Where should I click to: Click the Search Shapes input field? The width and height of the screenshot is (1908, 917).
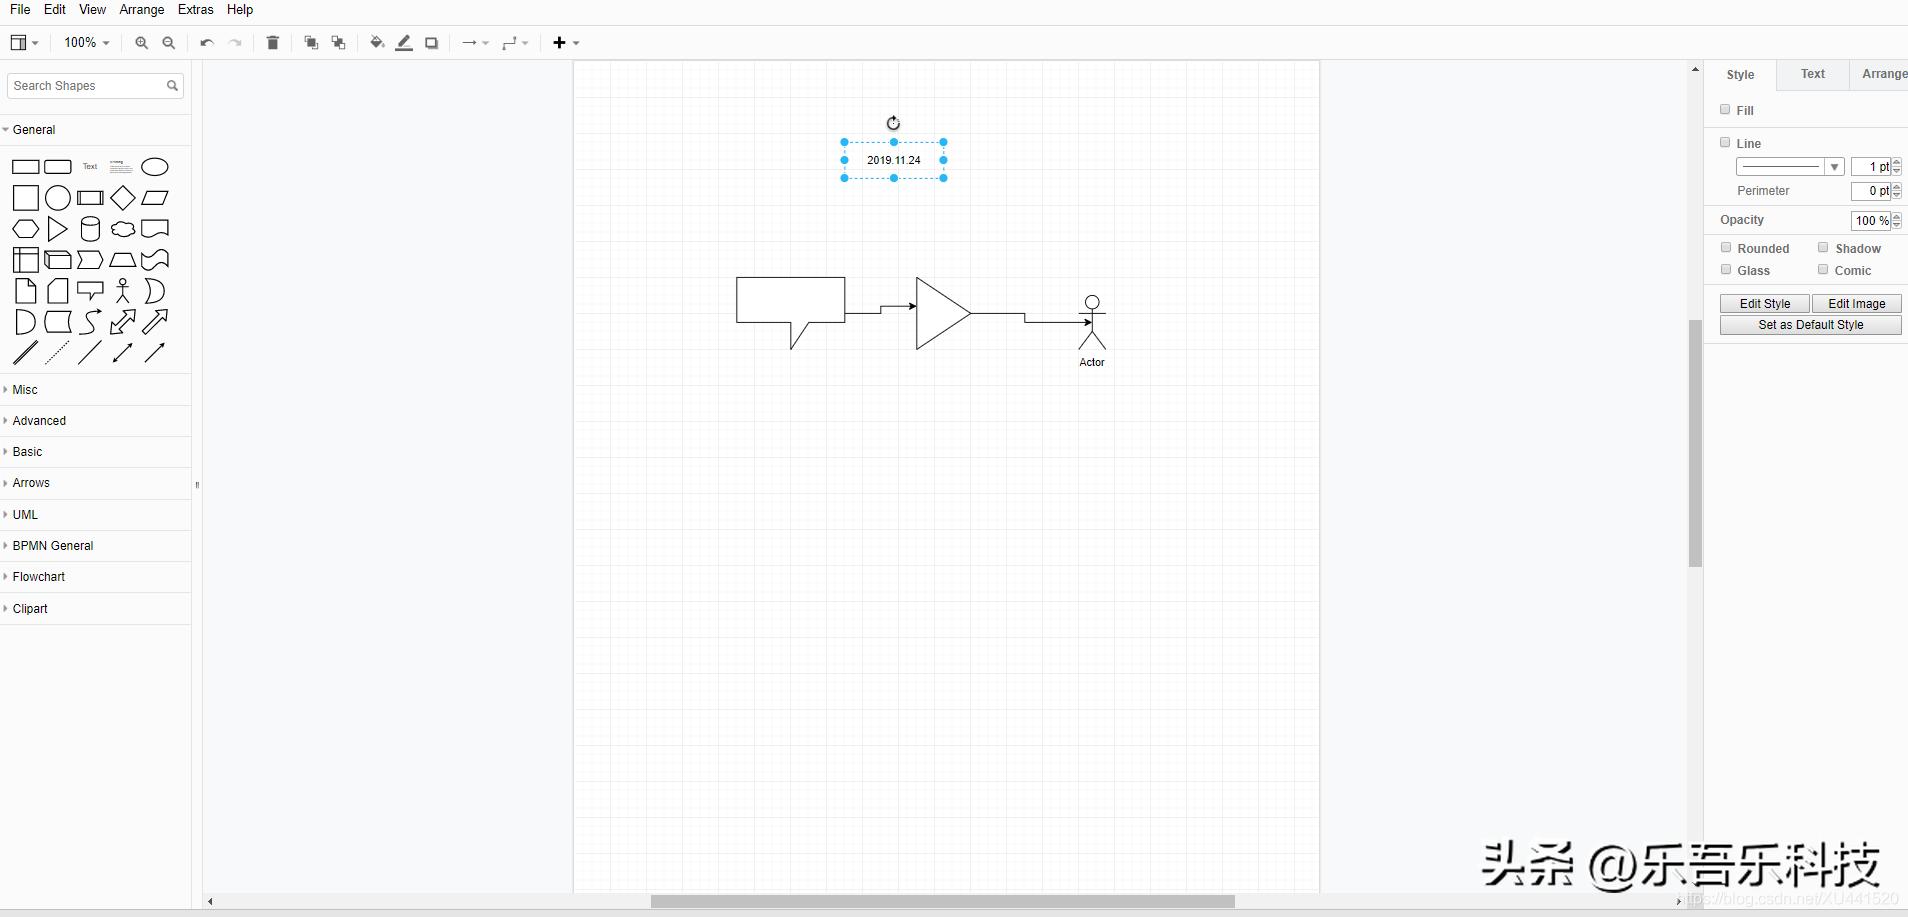tap(95, 86)
